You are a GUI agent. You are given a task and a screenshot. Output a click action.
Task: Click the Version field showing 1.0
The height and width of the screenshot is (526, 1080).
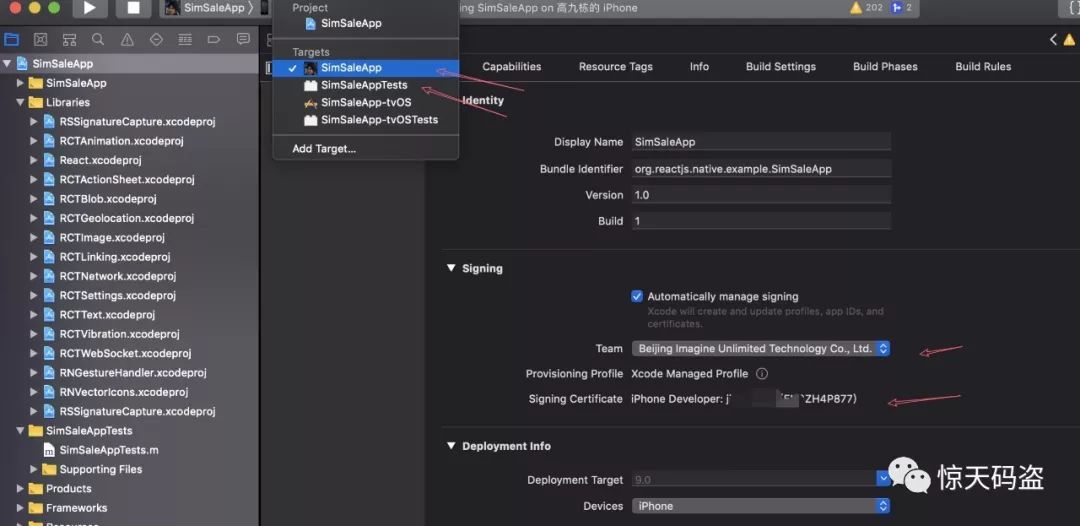pyautogui.click(x=761, y=195)
